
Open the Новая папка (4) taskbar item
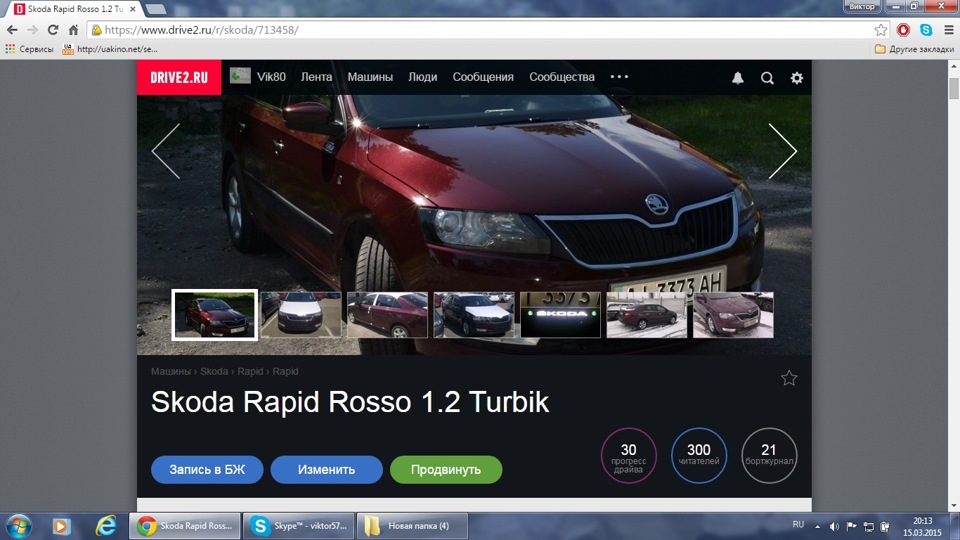coord(412,526)
